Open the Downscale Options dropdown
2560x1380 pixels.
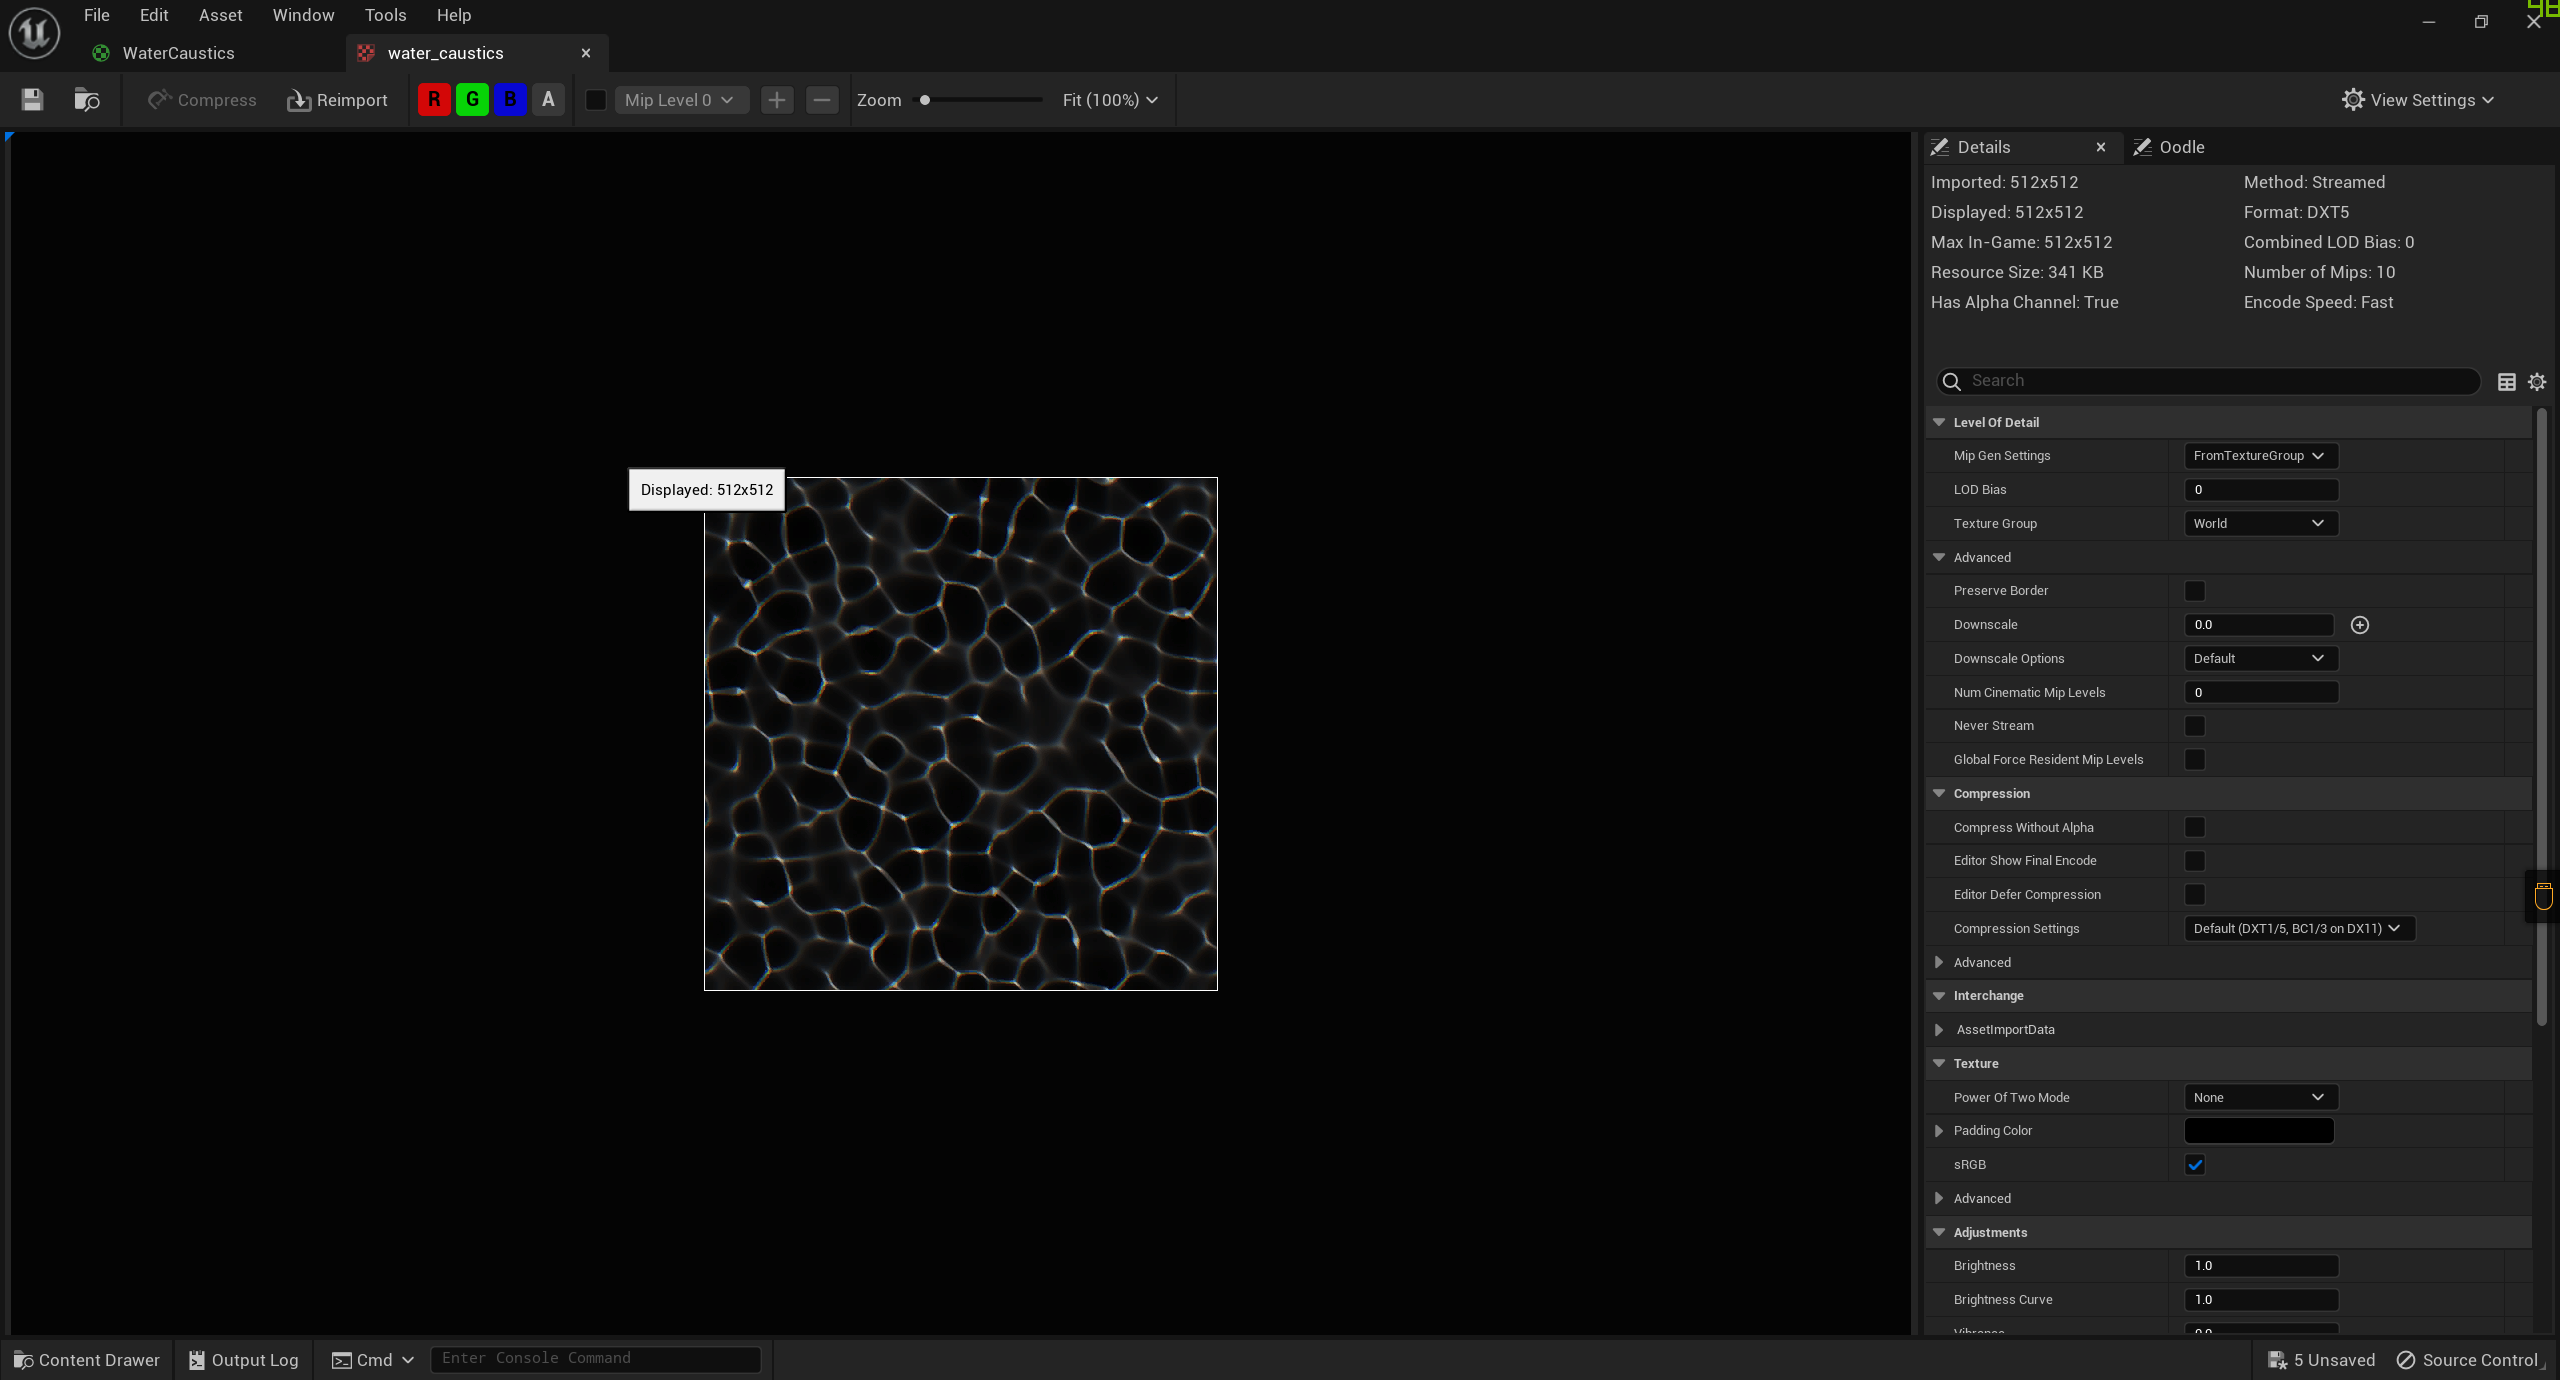coord(2260,659)
